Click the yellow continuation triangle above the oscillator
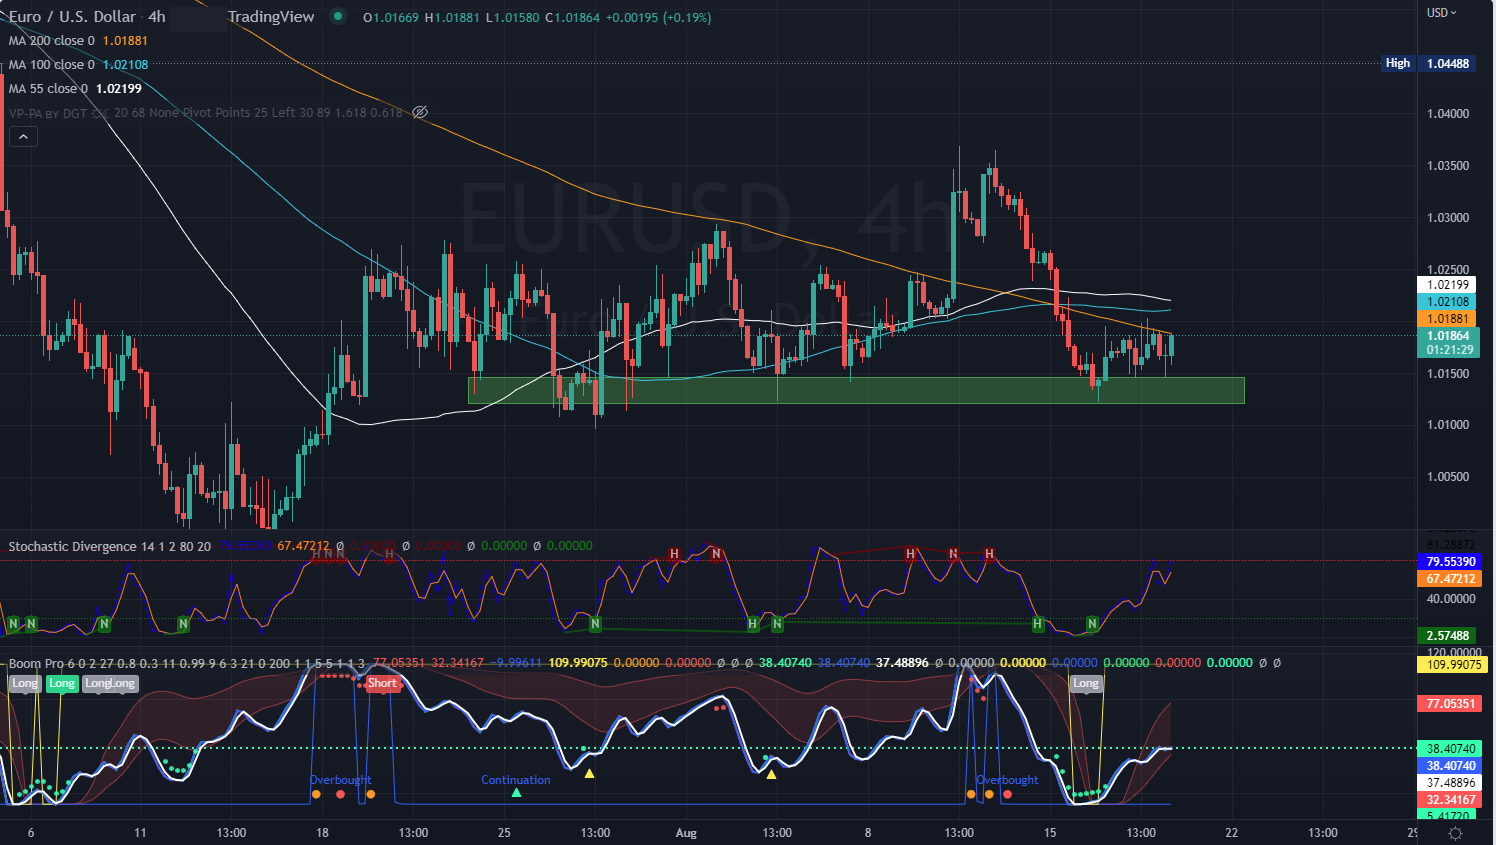This screenshot has width=1496, height=845. pyautogui.click(x=589, y=774)
